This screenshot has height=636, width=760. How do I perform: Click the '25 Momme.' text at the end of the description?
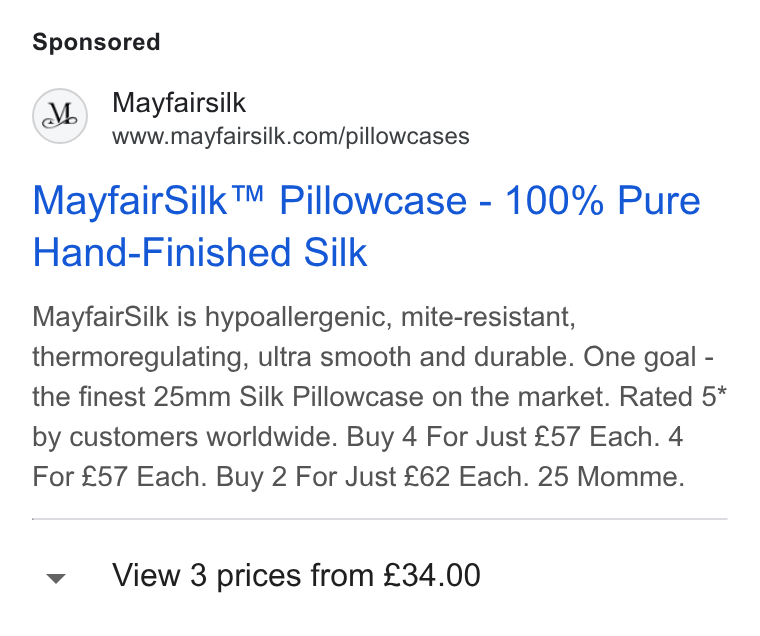click(x=611, y=477)
